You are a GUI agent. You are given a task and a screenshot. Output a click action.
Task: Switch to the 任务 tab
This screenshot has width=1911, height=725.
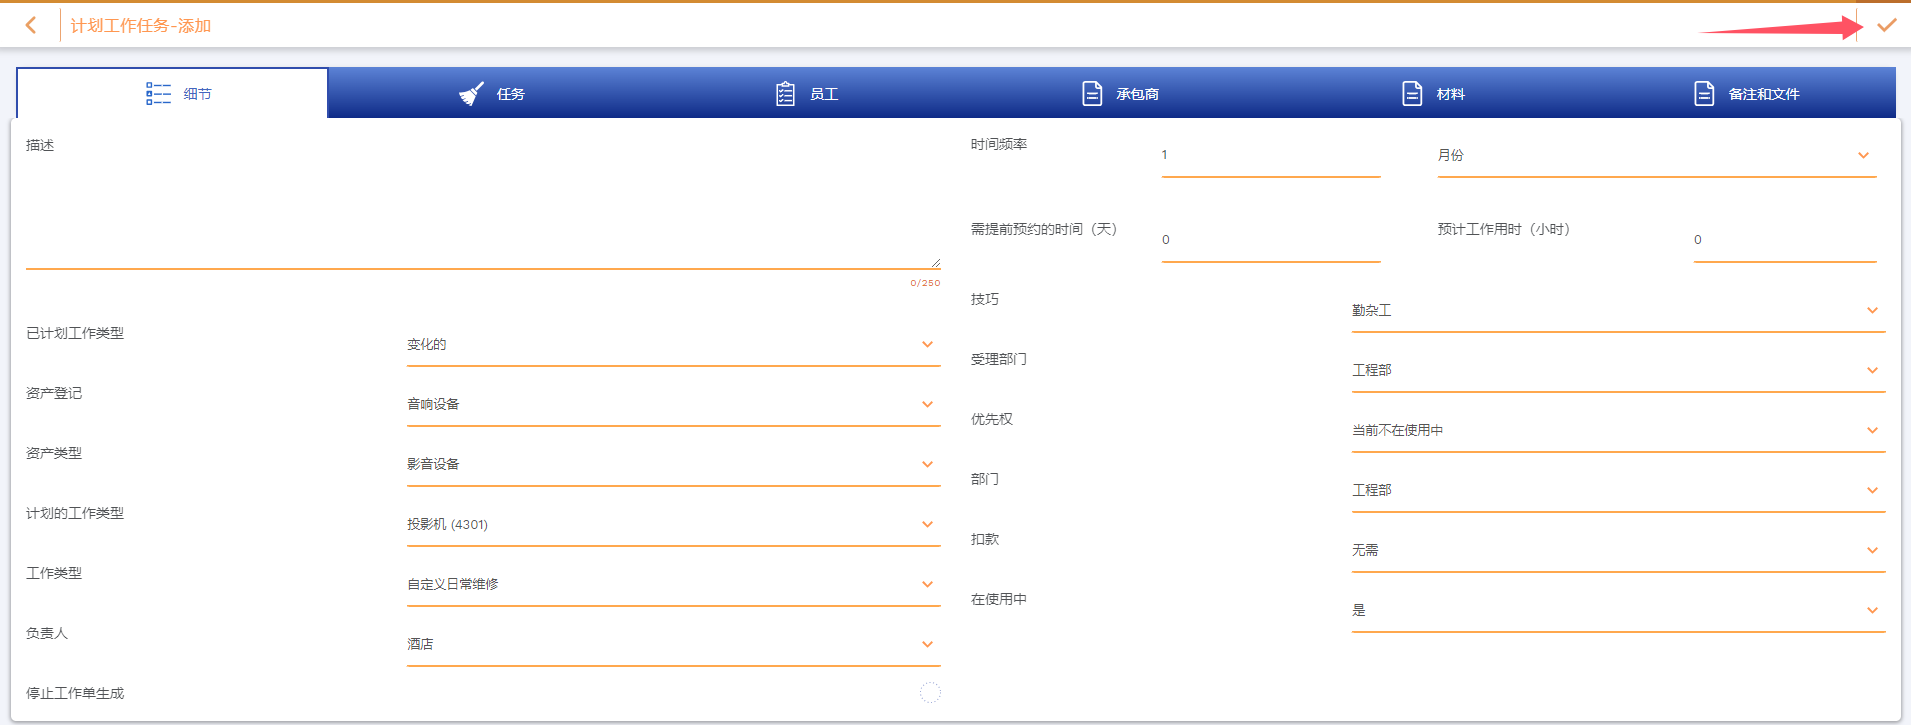click(x=491, y=93)
